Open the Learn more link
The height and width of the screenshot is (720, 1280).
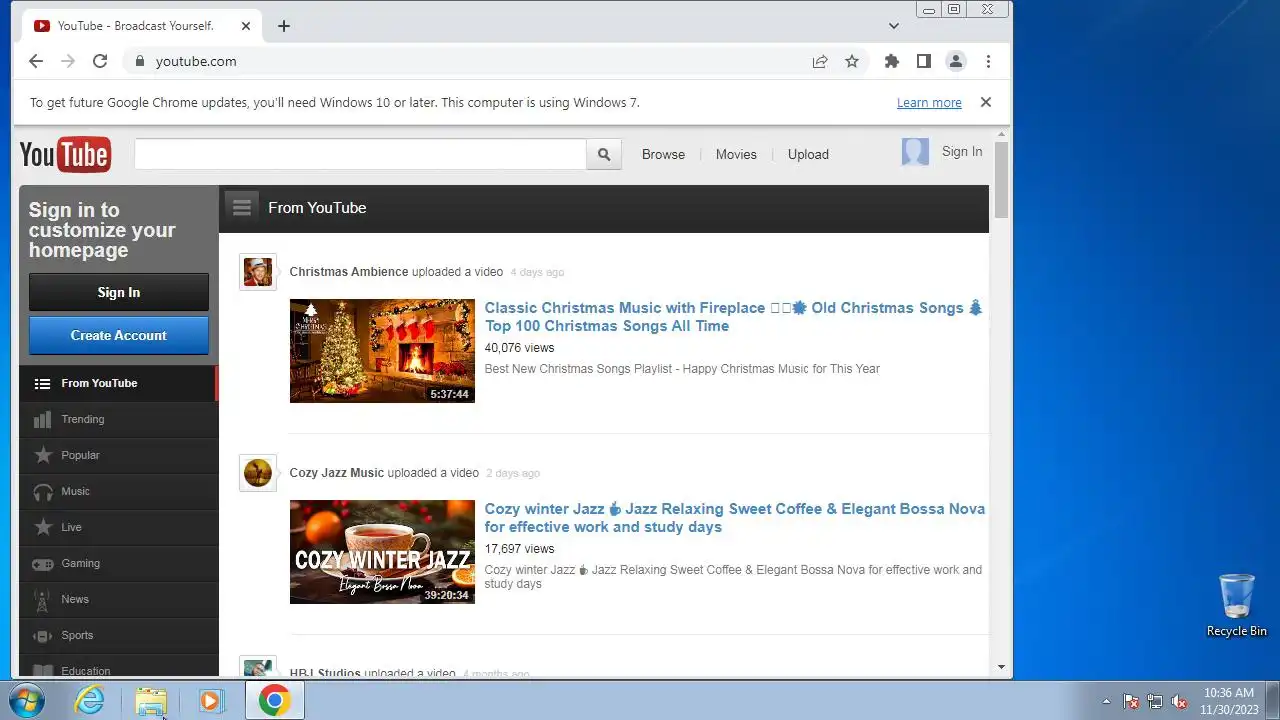pyautogui.click(x=929, y=102)
